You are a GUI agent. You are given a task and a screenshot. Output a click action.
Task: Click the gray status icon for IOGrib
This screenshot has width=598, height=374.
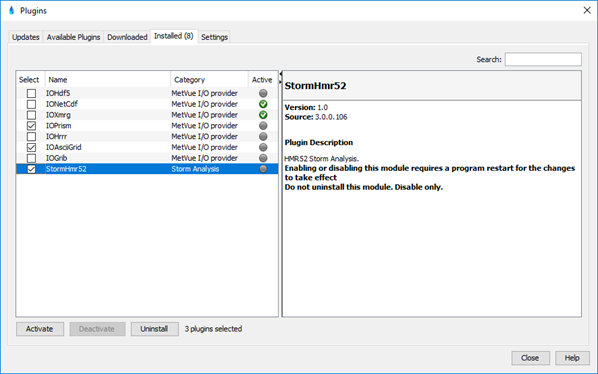coord(263,158)
